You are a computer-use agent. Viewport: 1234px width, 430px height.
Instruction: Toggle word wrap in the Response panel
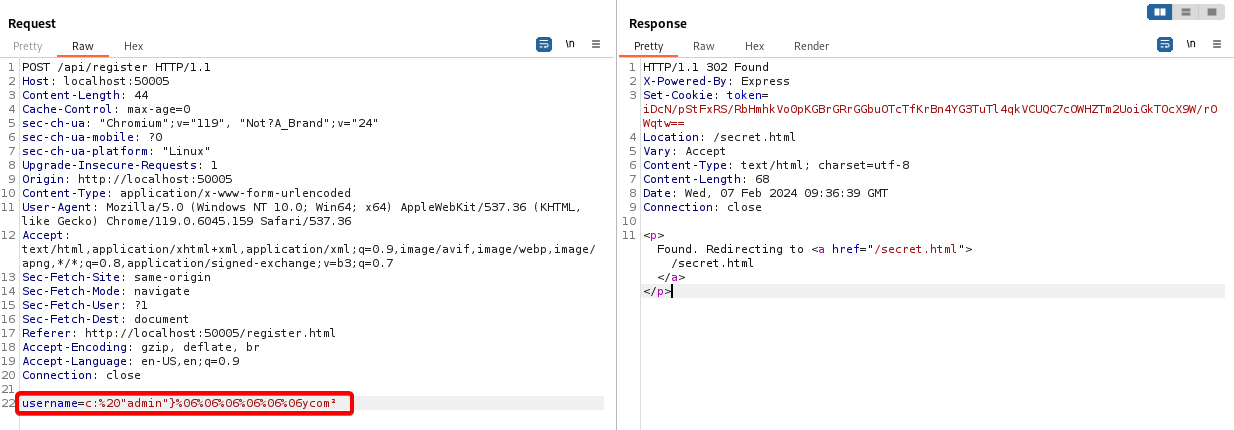[x=1165, y=44]
